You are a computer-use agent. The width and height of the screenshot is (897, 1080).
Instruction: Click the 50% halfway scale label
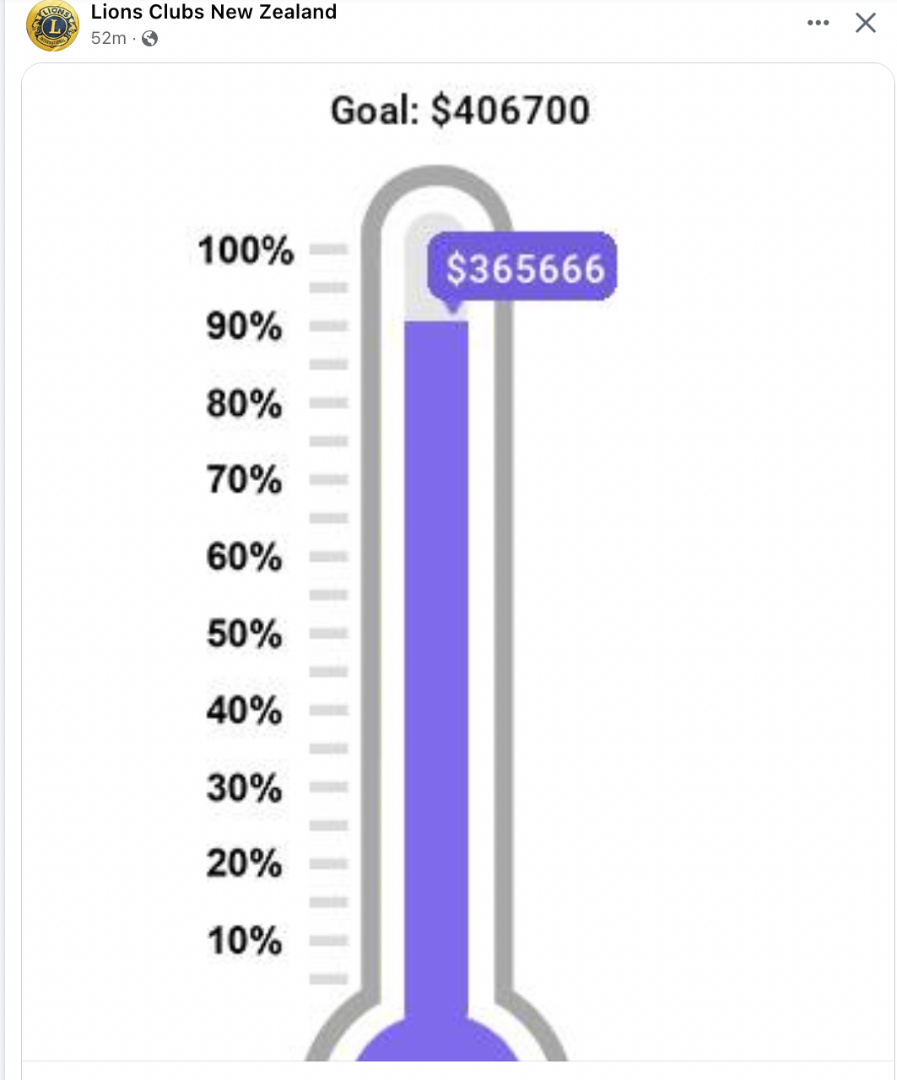(245, 634)
